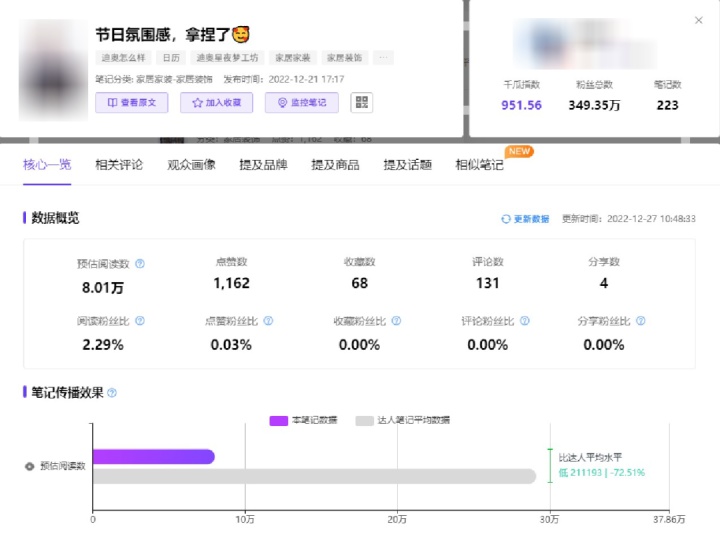Click the 预估阅读数 axis marker icon
The width and height of the screenshot is (720, 534).
[29, 467]
